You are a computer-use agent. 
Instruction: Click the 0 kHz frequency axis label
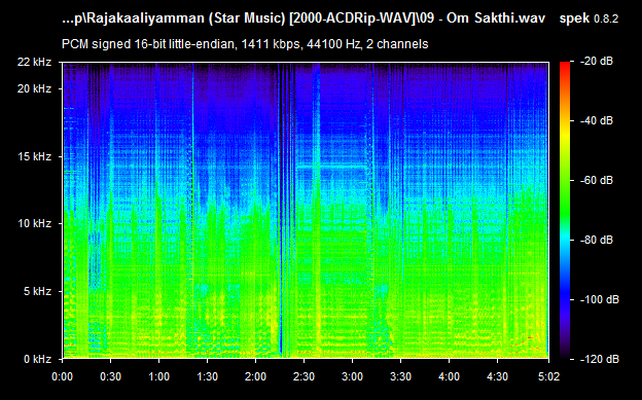point(37,359)
